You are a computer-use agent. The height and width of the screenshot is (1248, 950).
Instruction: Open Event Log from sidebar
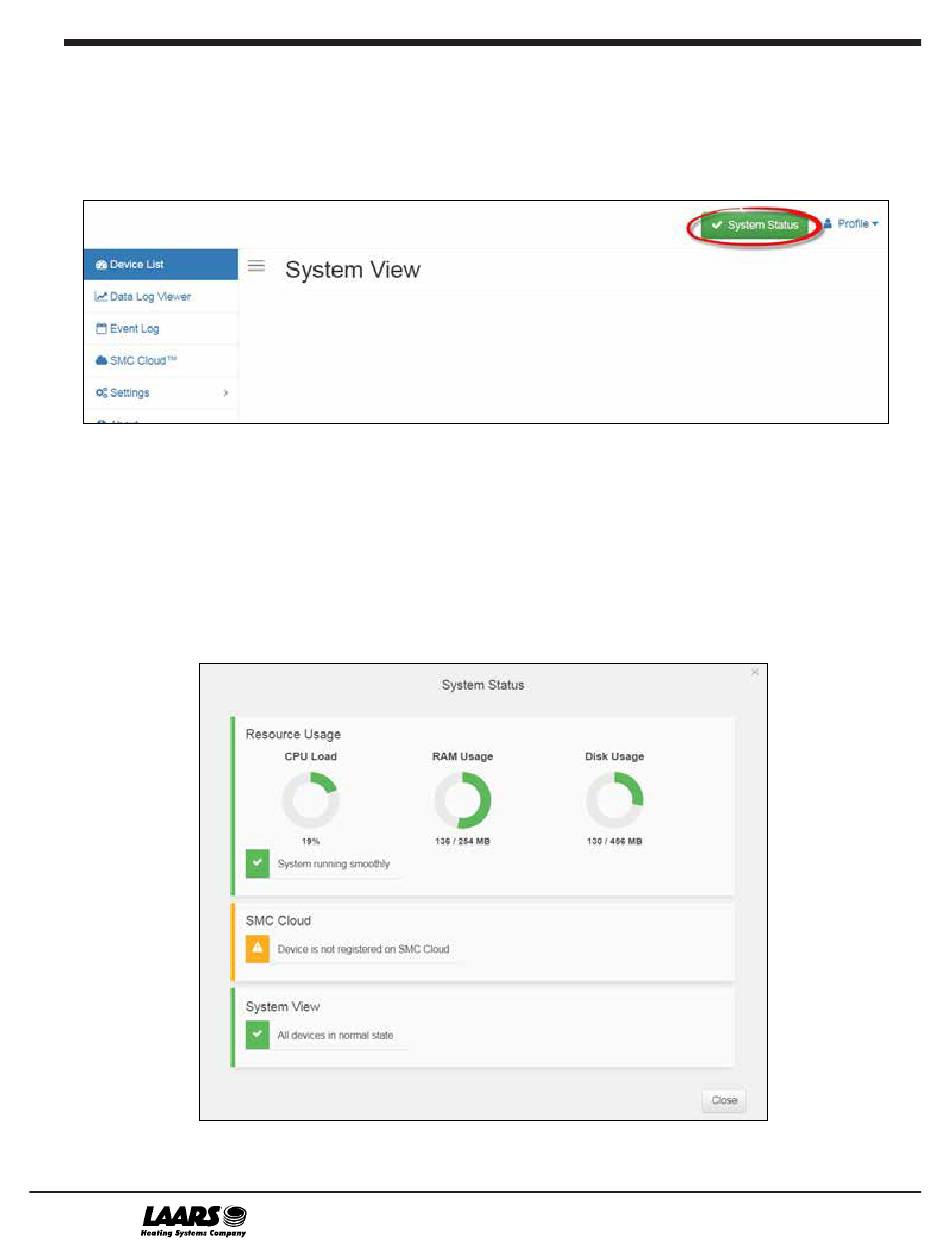click(x=160, y=328)
